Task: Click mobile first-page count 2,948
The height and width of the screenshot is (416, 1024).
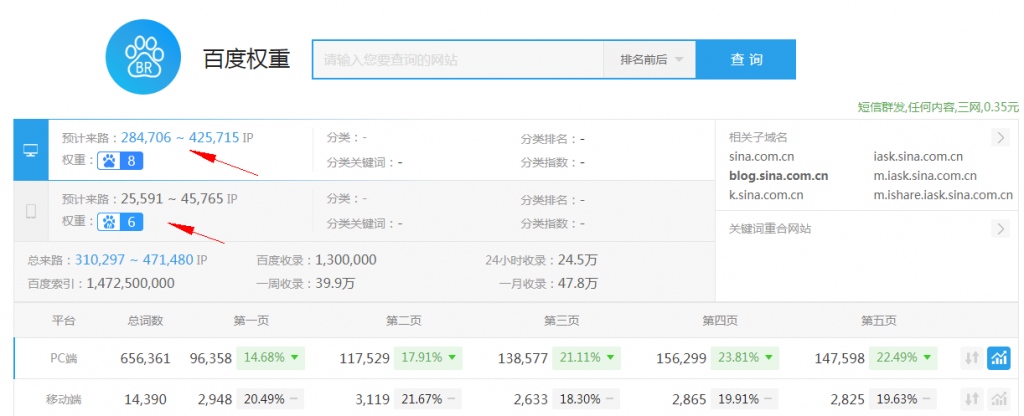Action: 216,400
